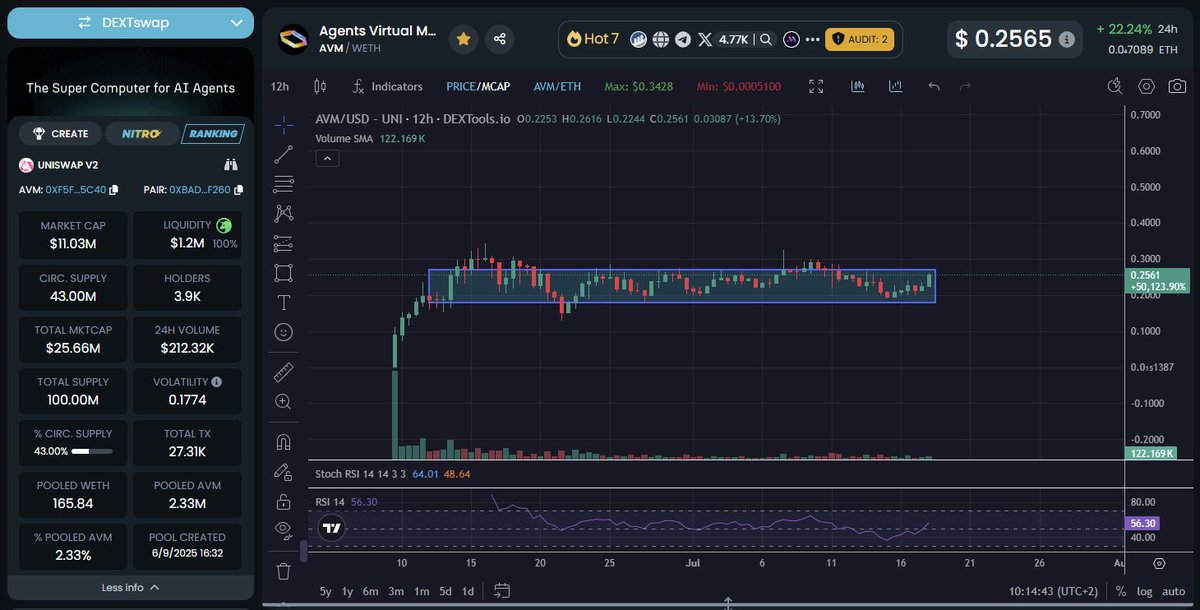
Task: Toggle visibility of all drawings eye icon
Action: pos(283,530)
